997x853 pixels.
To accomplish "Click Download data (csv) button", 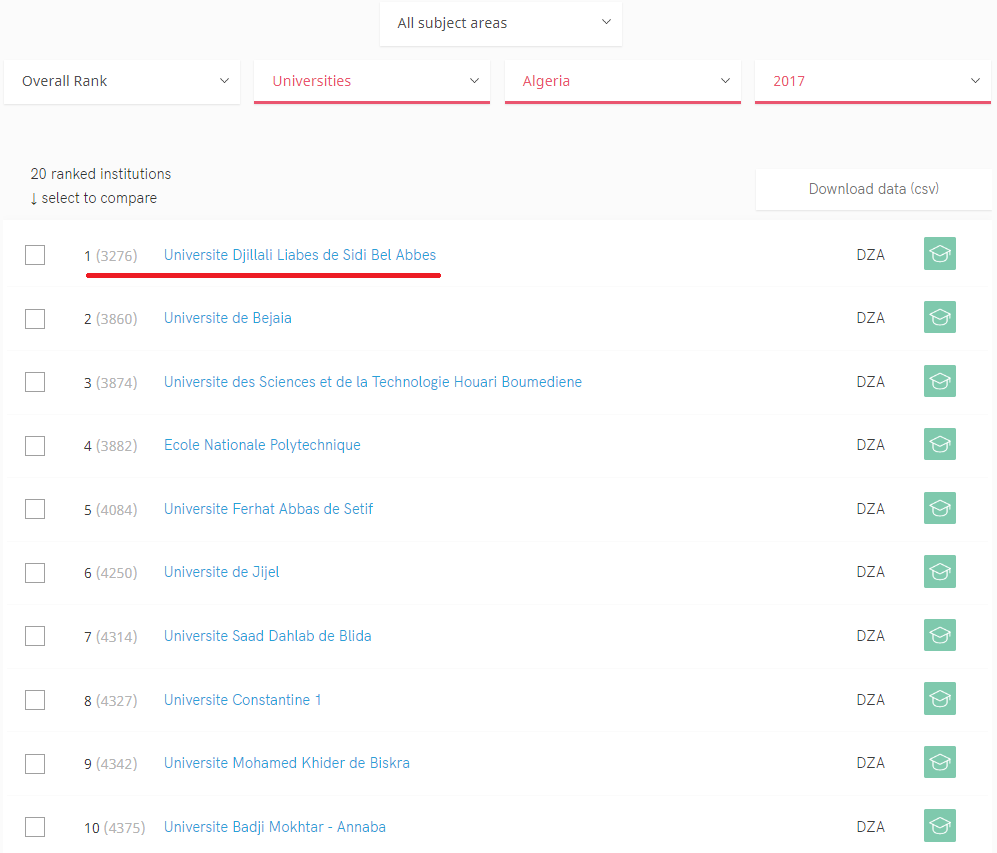I will click(873, 189).
